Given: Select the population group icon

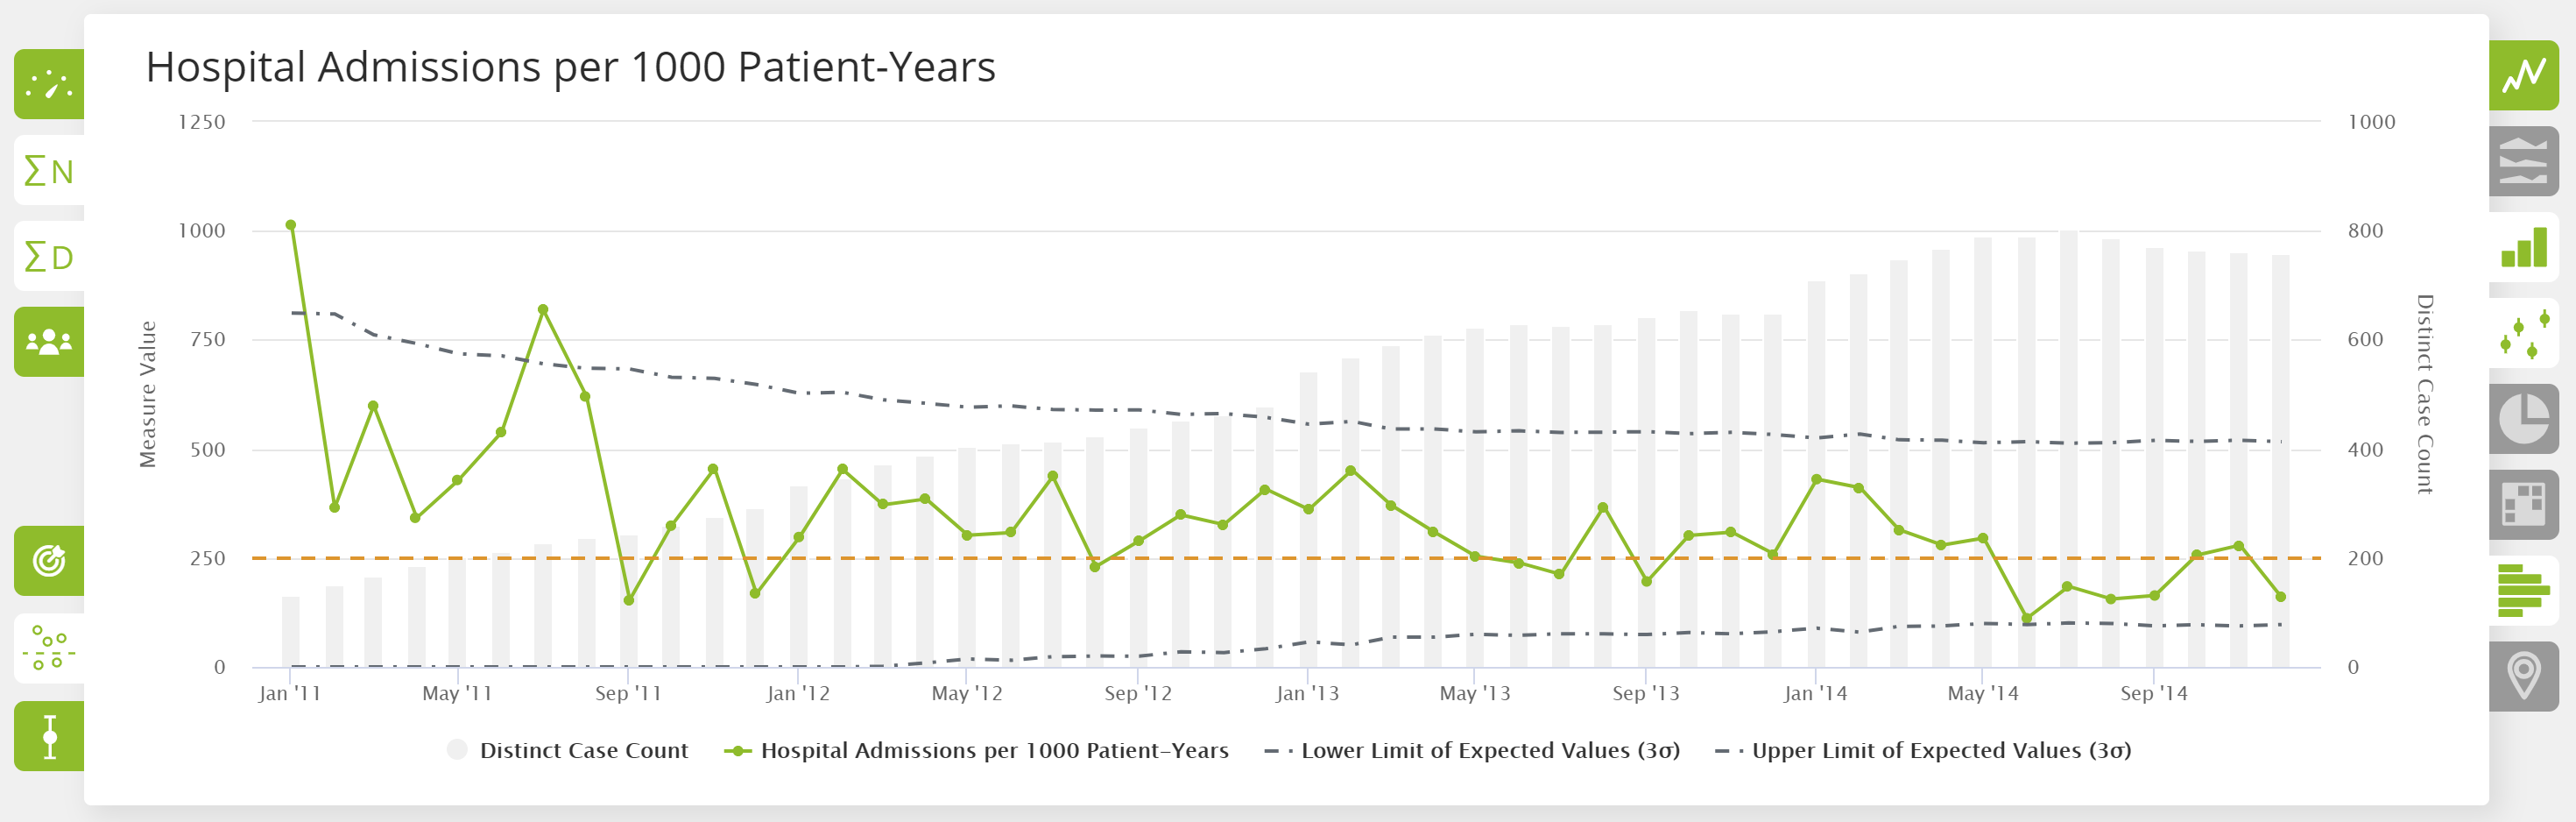Looking at the screenshot, I should [47, 342].
